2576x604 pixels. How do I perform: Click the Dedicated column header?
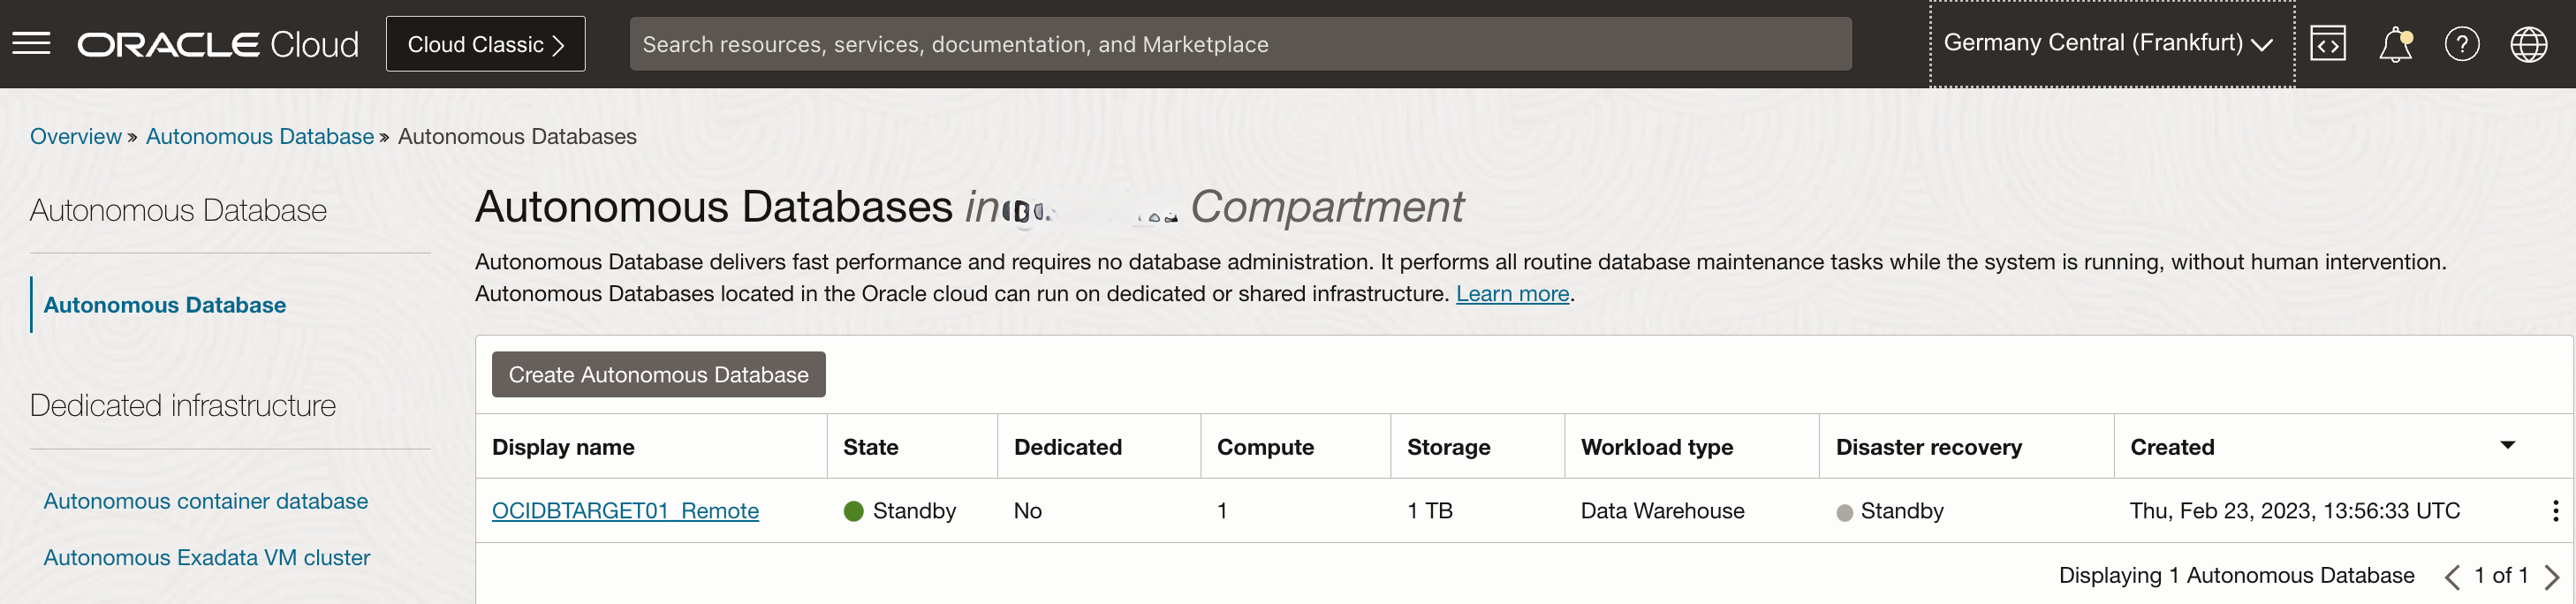pos(1067,447)
